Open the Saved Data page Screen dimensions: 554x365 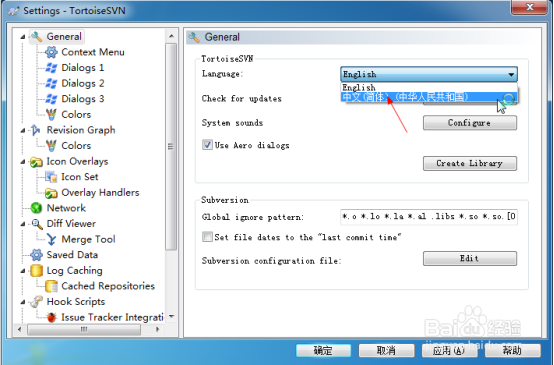coord(72,255)
